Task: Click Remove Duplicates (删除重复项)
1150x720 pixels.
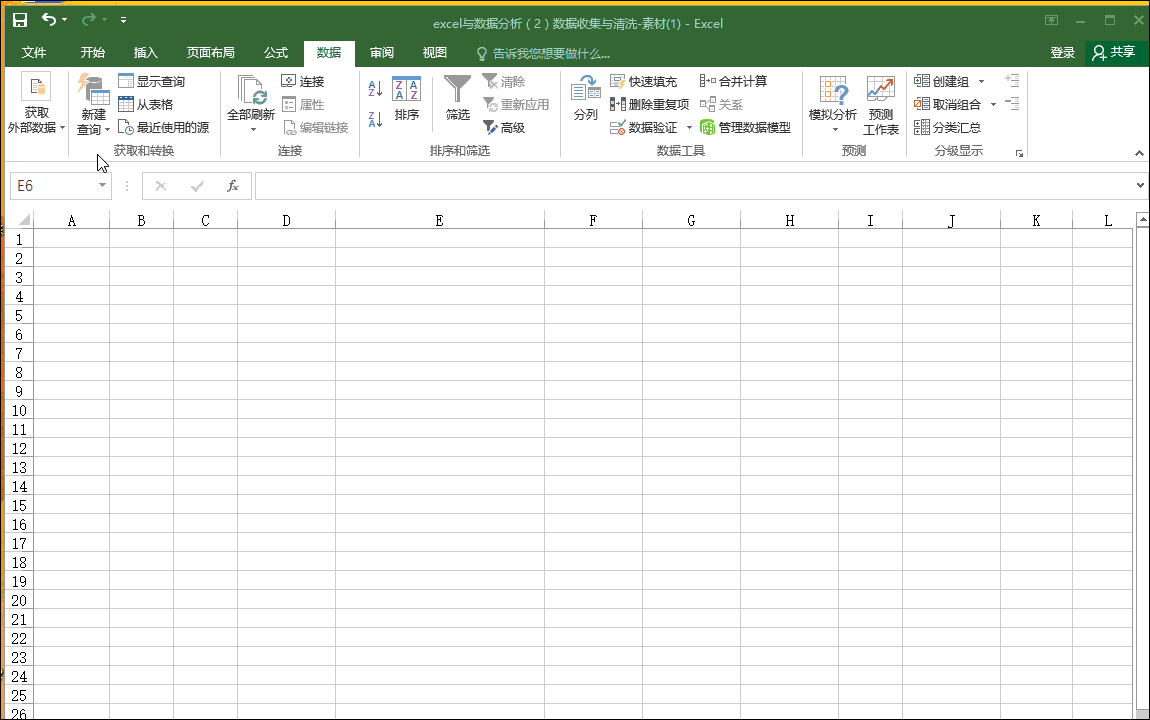Action: point(649,104)
